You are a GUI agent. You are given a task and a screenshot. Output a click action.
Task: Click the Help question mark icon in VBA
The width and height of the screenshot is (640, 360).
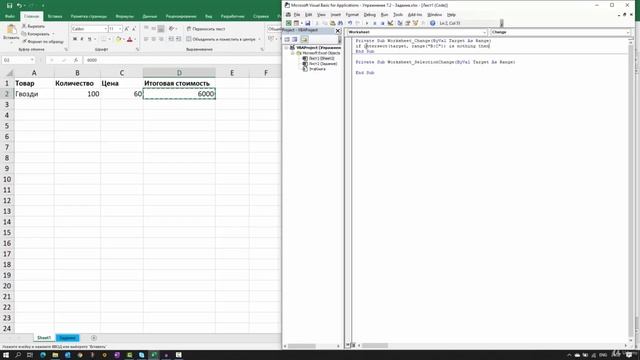coord(432,23)
